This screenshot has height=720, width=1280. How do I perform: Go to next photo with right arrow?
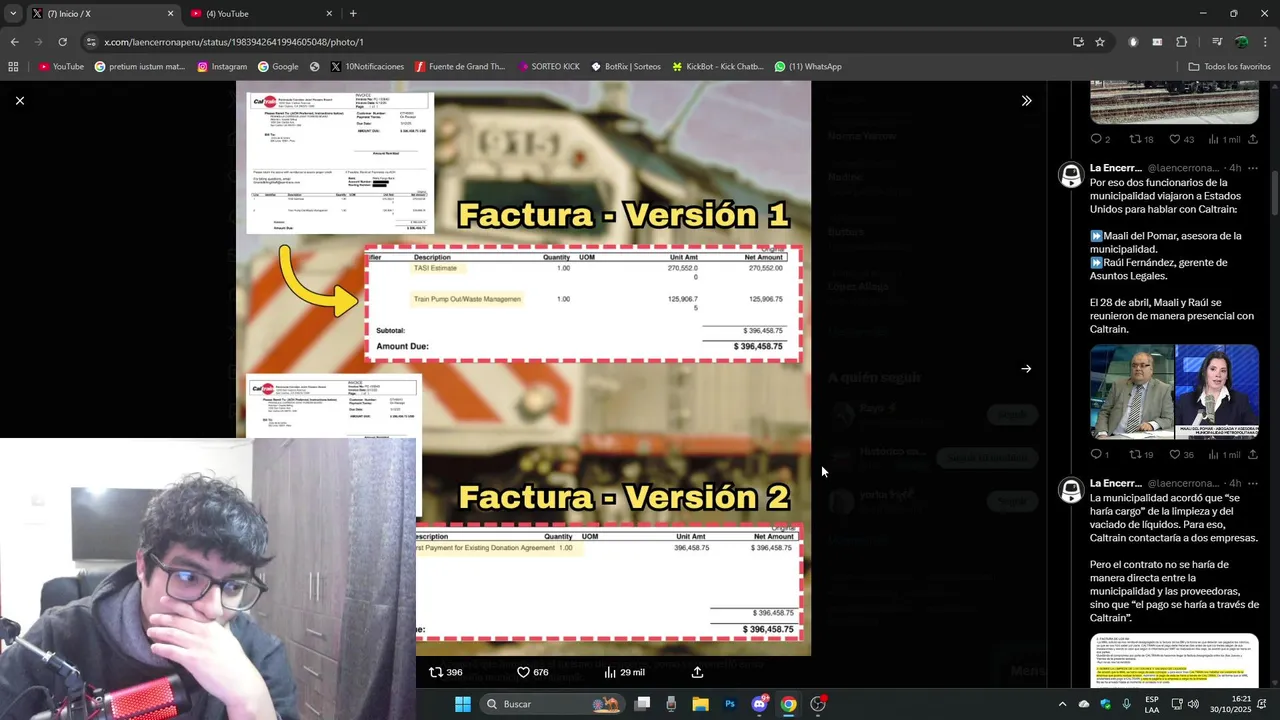click(1026, 368)
